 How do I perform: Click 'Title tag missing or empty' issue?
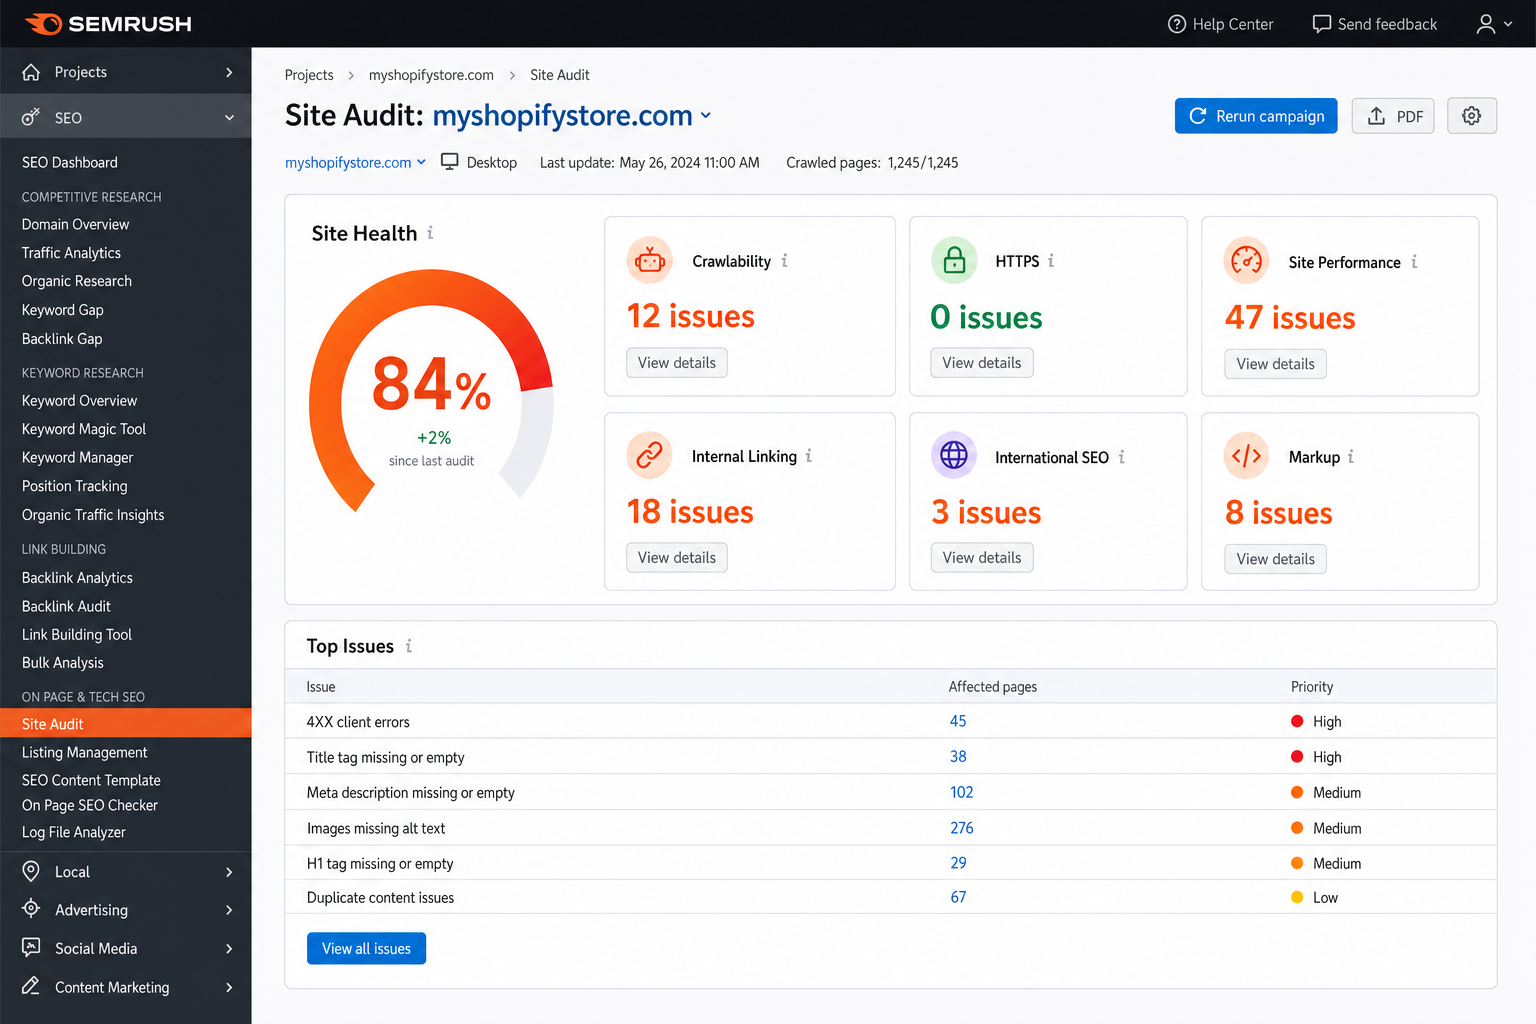[x=386, y=757]
